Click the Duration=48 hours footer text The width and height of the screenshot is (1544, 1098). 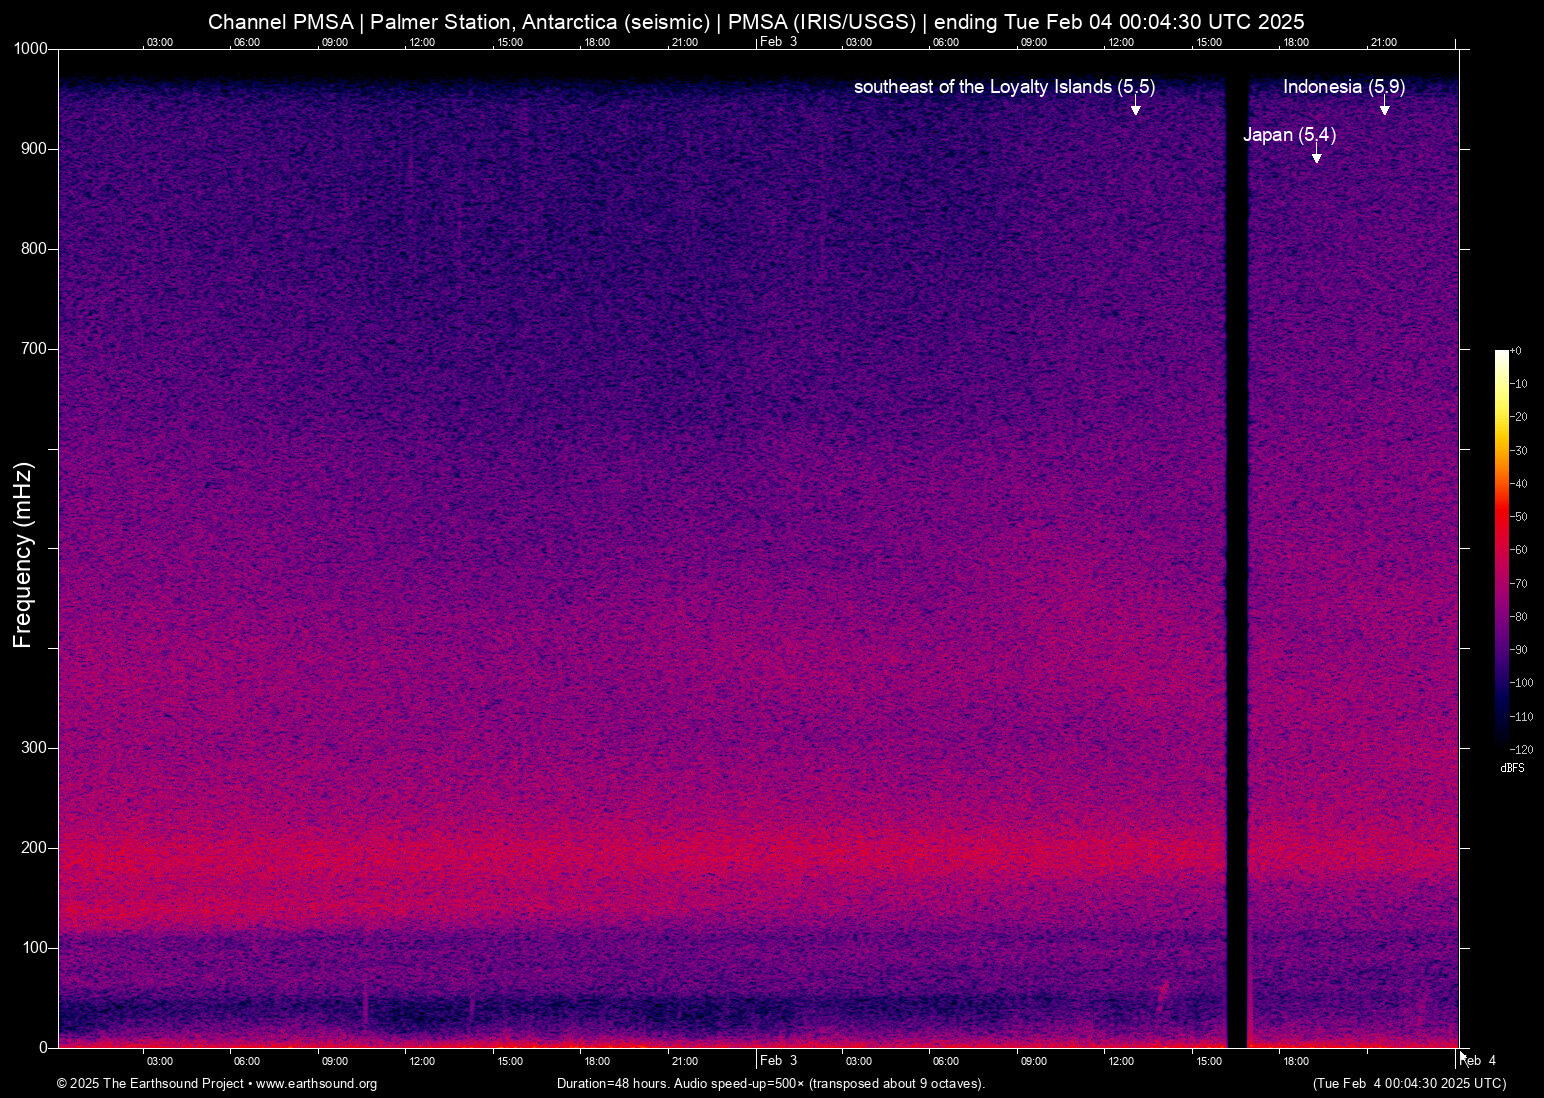point(770,1084)
